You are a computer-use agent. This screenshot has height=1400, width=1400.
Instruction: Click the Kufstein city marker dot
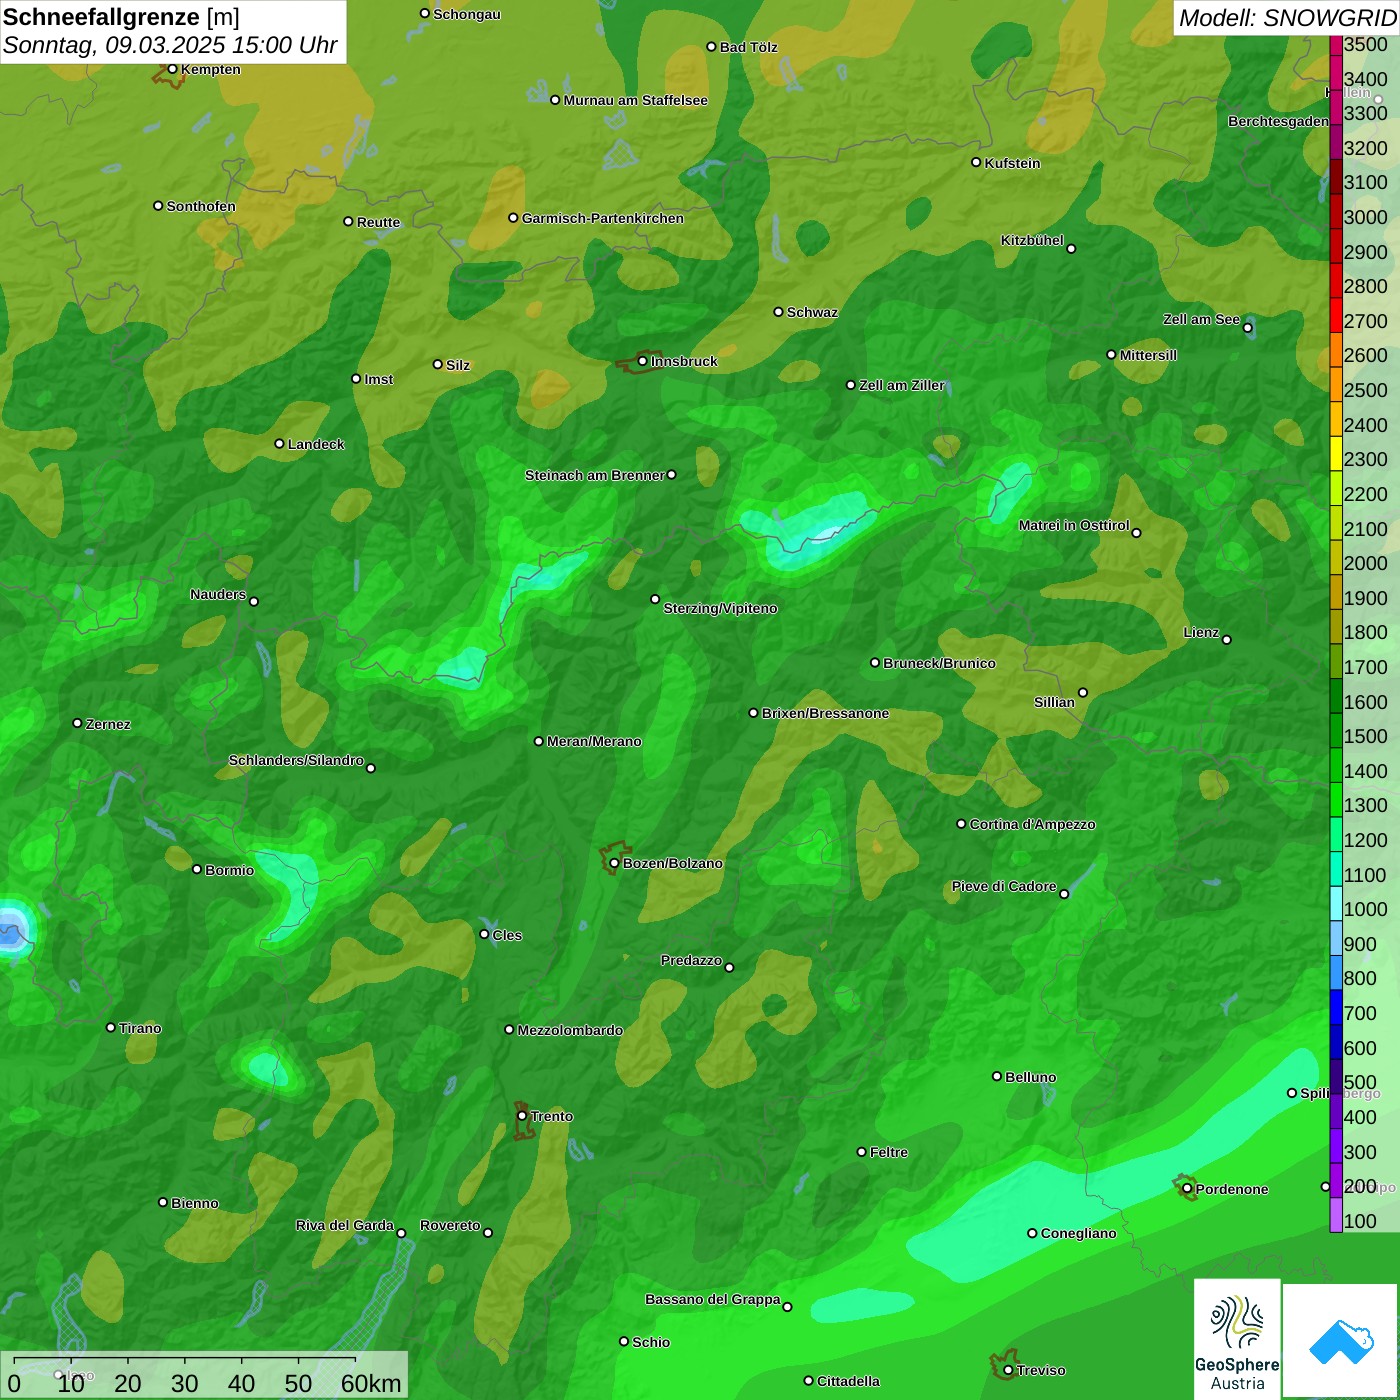point(976,162)
